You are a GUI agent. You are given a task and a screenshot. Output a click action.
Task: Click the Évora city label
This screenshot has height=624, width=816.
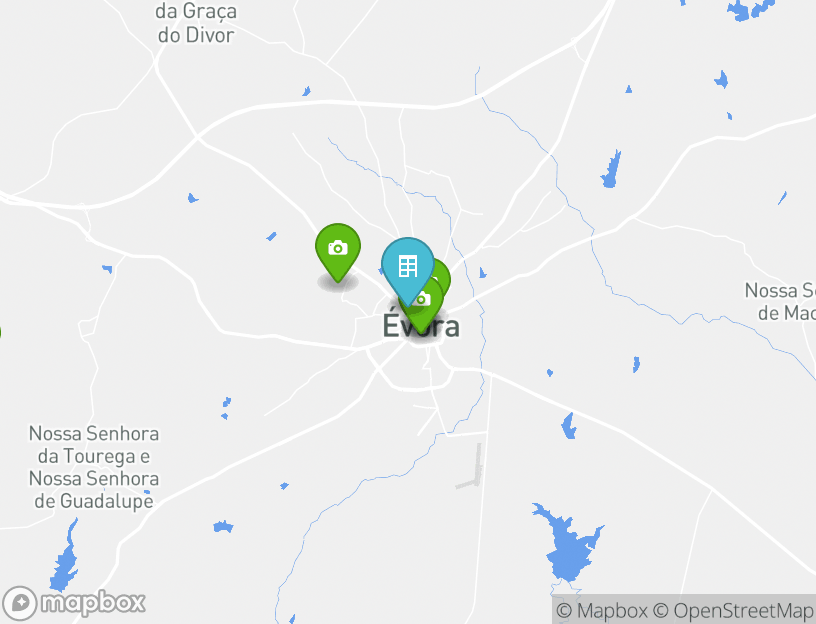click(x=421, y=327)
